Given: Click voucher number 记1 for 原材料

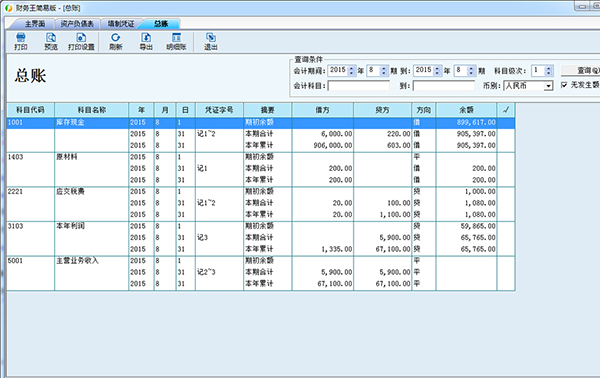Looking at the screenshot, I should 202,168.
